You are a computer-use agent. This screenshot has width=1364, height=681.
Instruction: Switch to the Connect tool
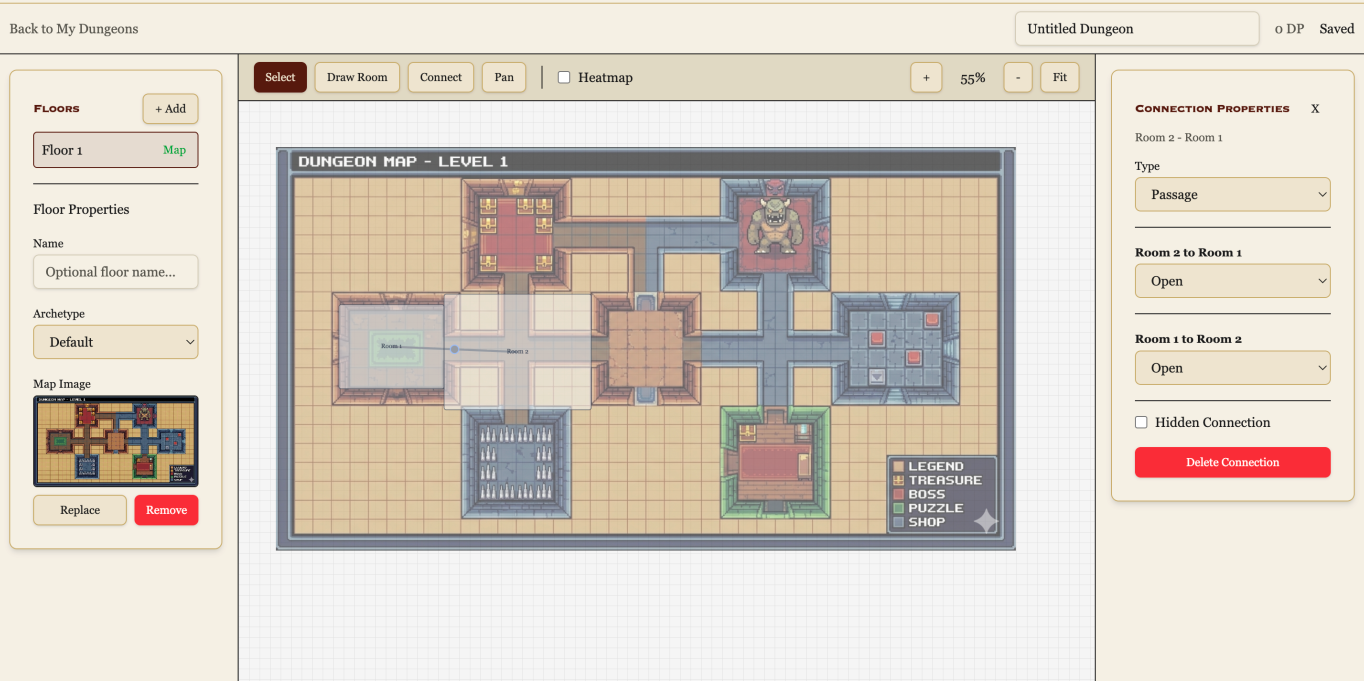coord(441,77)
